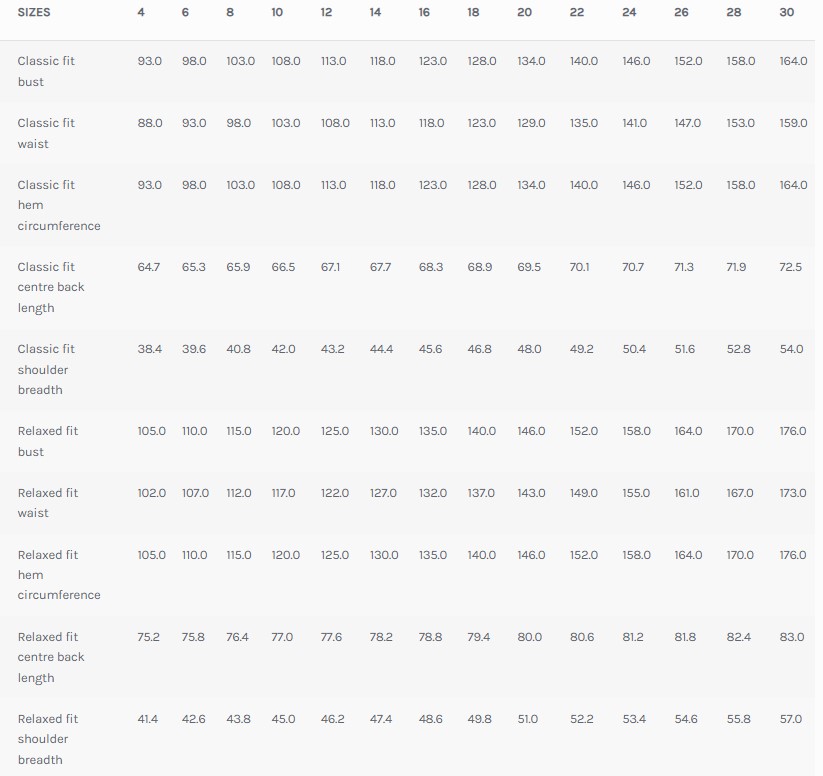Click the 54.0 Classic fit shoulder breadth value
823x776 pixels.
tap(792, 349)
